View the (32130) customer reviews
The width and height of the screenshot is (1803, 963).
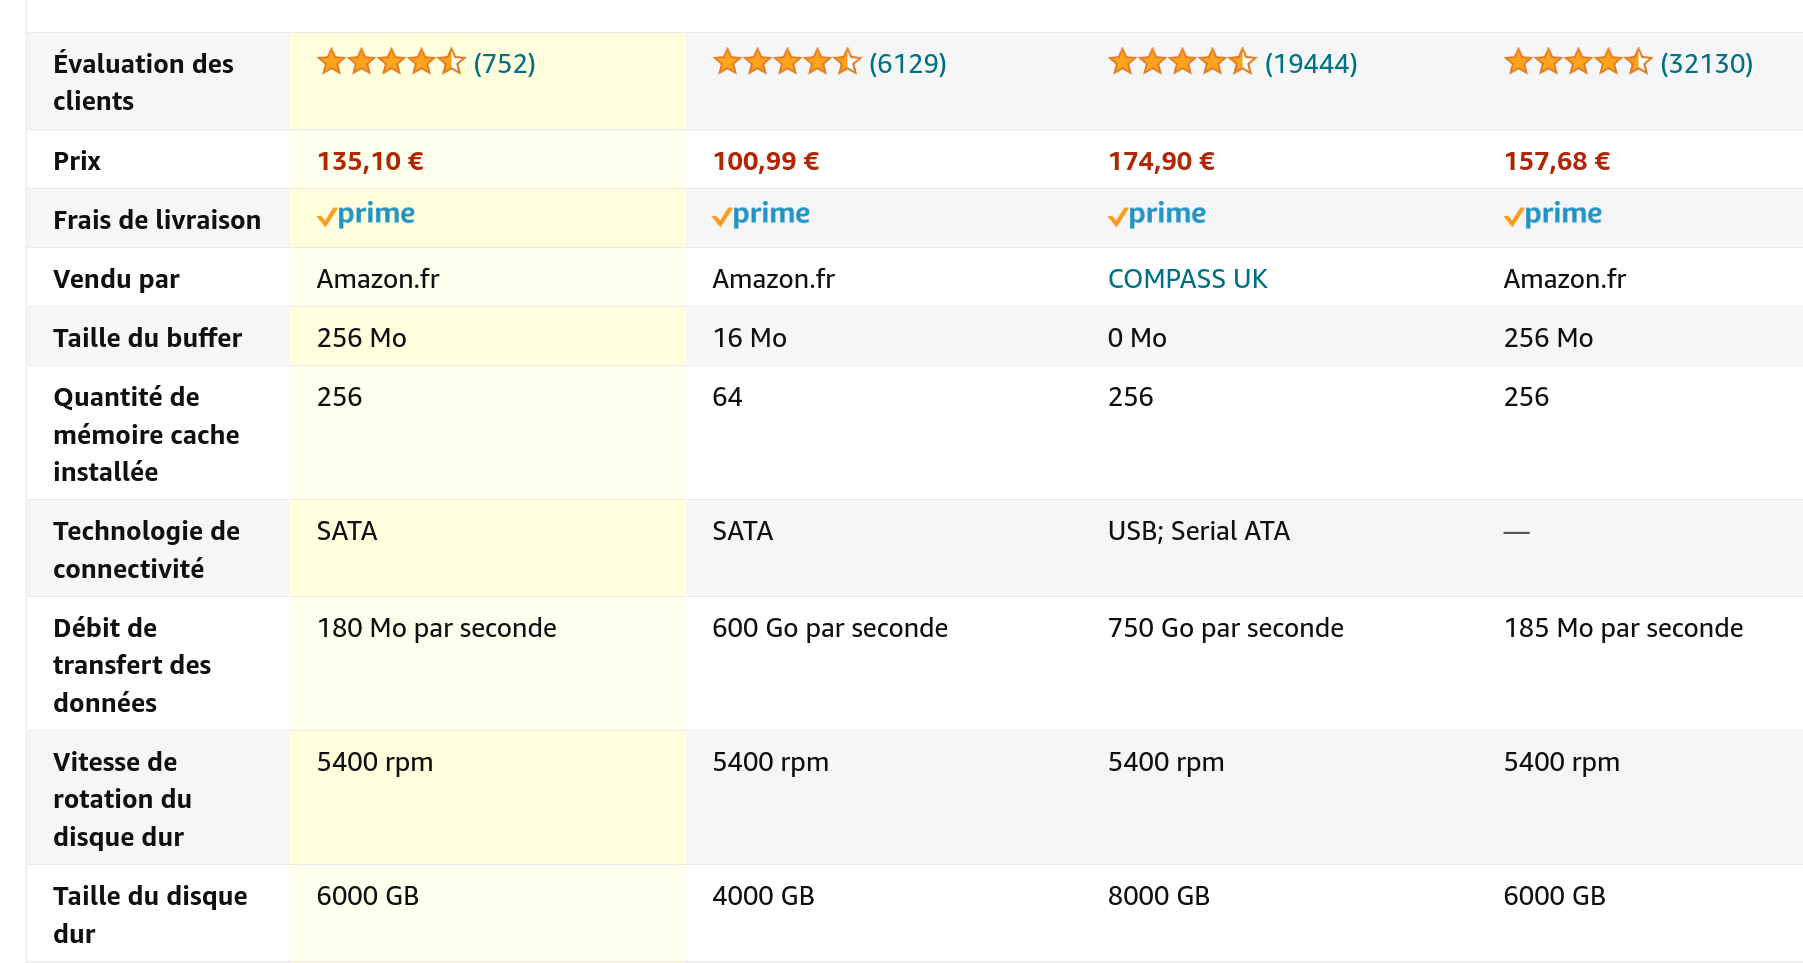click(x=1707, y=64)
